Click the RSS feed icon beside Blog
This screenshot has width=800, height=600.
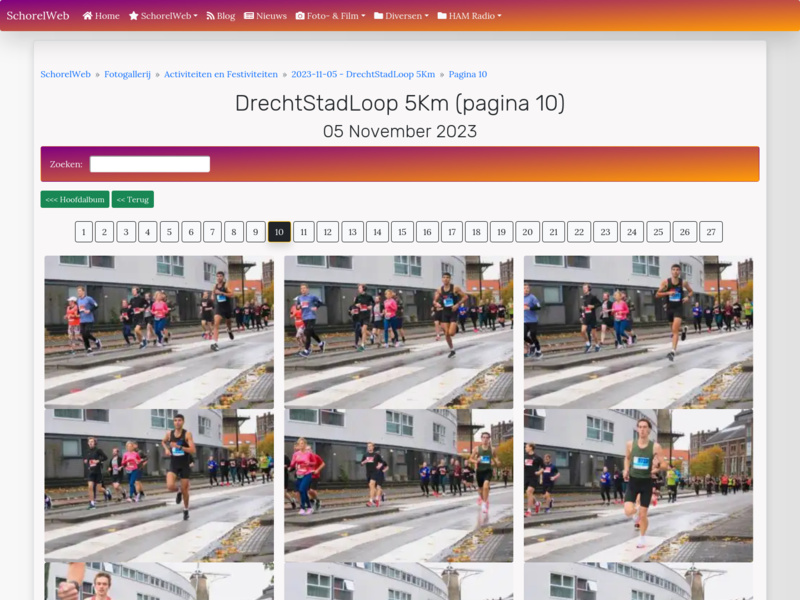pyautogui.click(x=210, y=16)
